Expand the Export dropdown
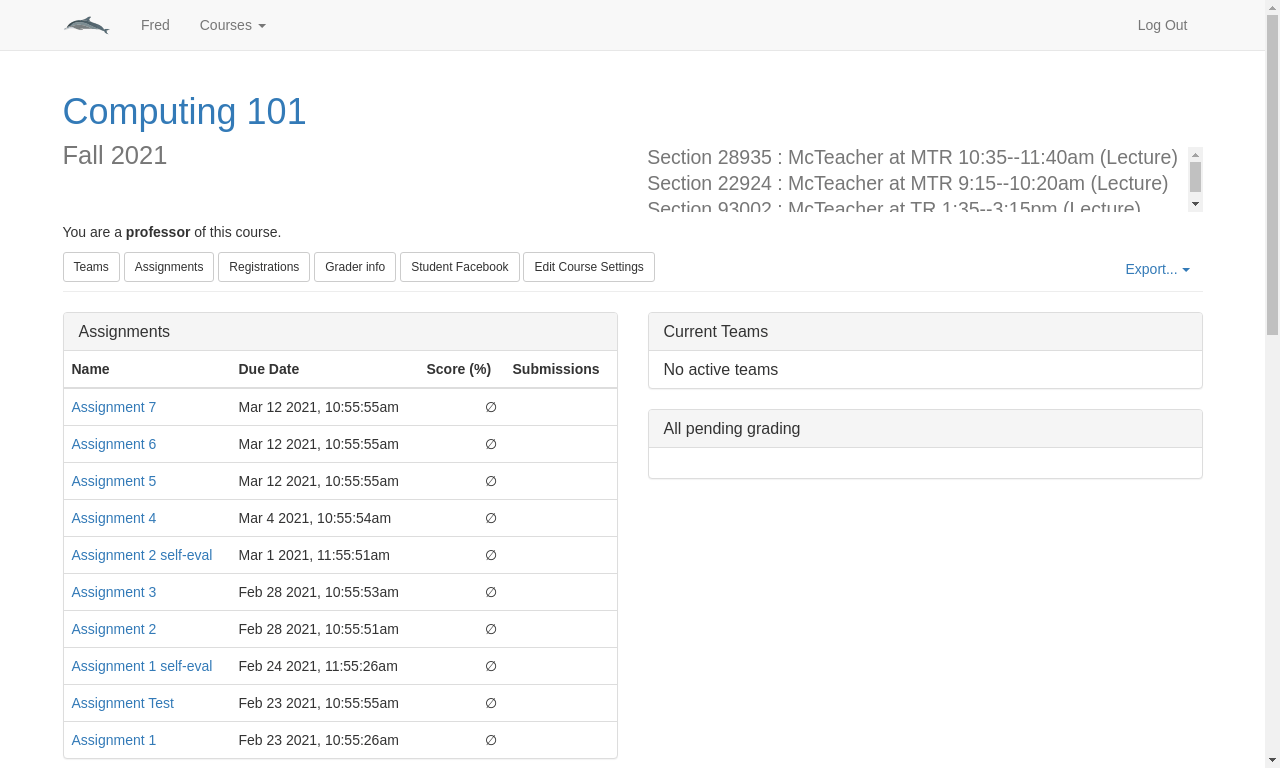Image resolution: width=1280 pixels, height=768 pixels. [x=1157, y=269]
